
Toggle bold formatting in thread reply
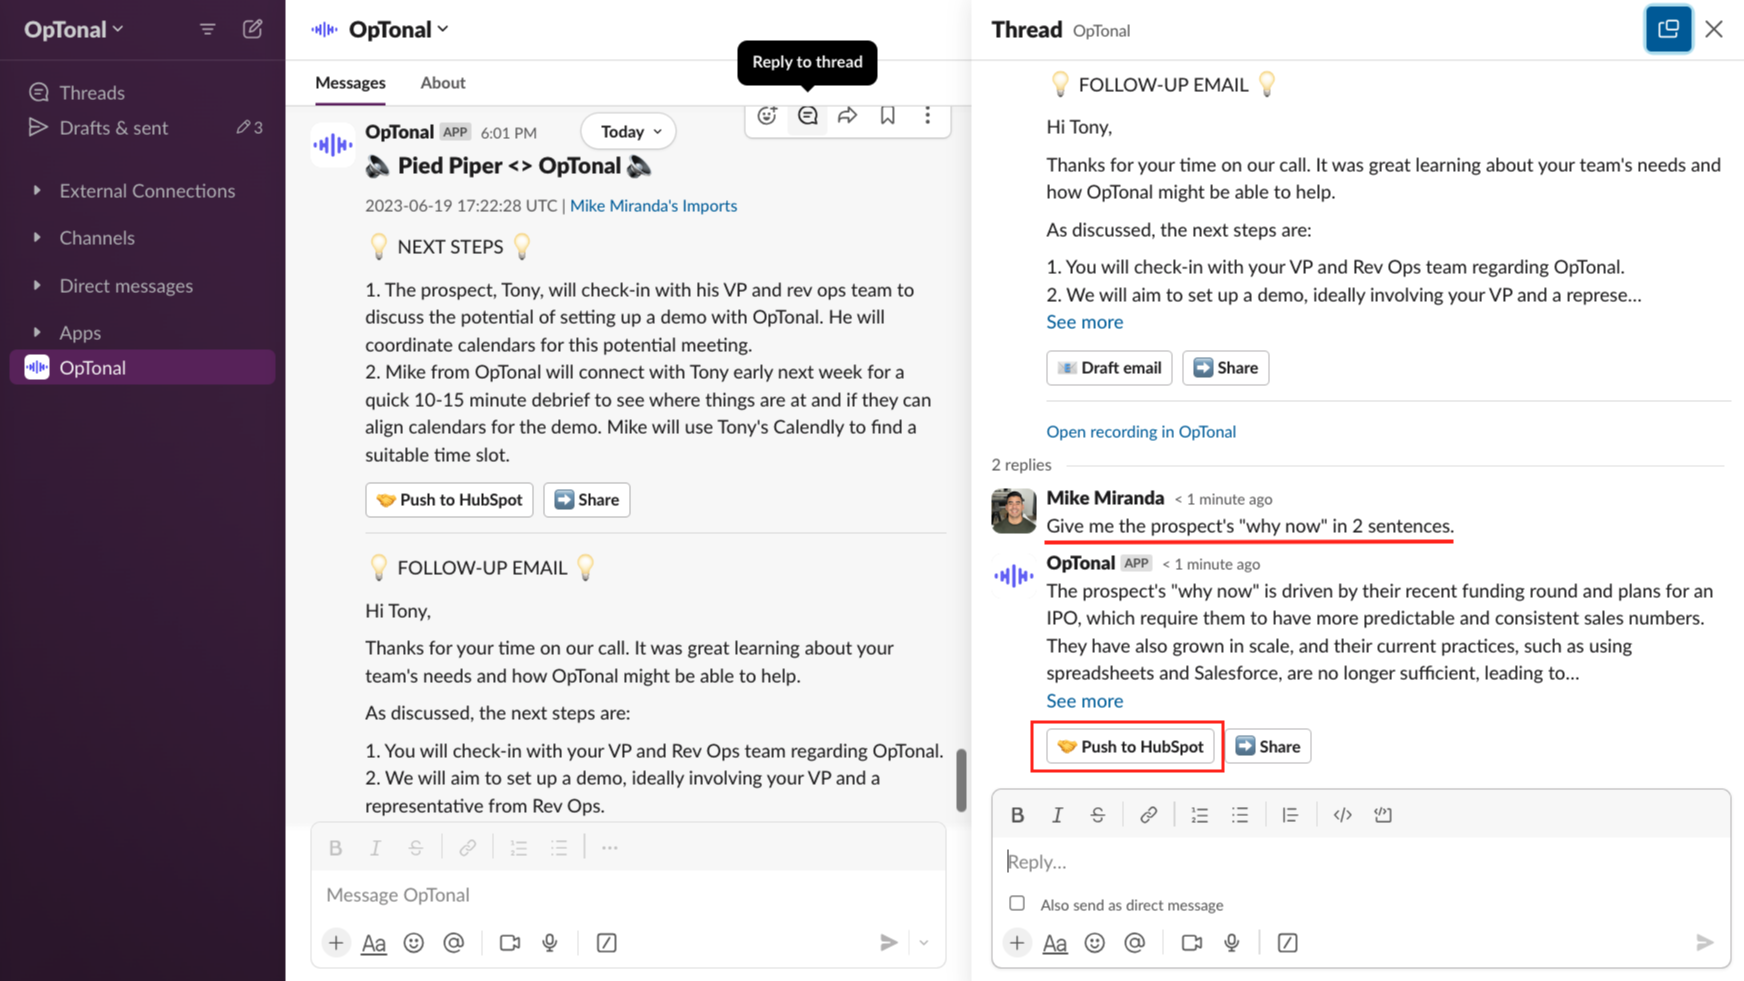(1017, 815)
